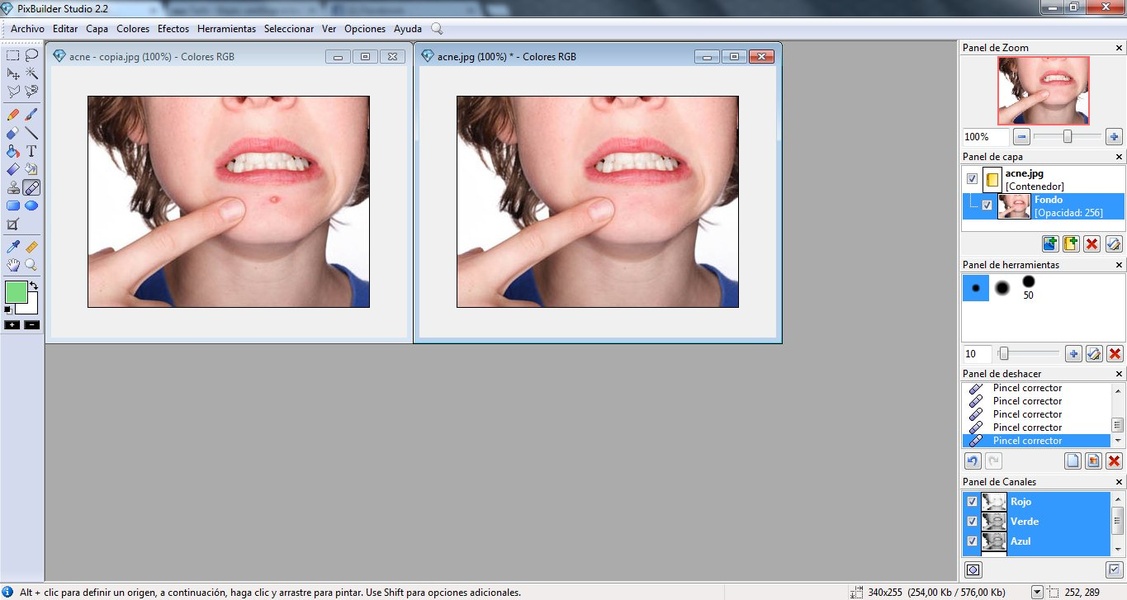Viewport: 1127px width, 600px height.
Task: Select the brush preset labeled 50
Action: tap(1029, 287)
